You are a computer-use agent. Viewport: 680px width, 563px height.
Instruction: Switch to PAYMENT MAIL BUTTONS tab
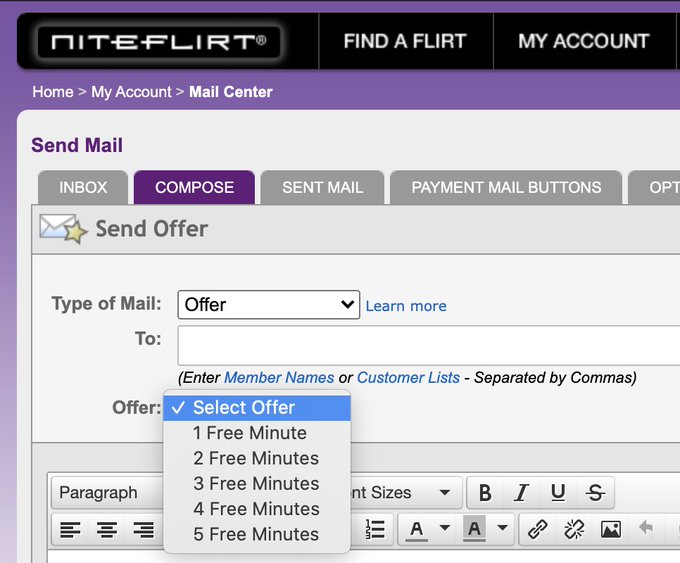click(506, 188)
